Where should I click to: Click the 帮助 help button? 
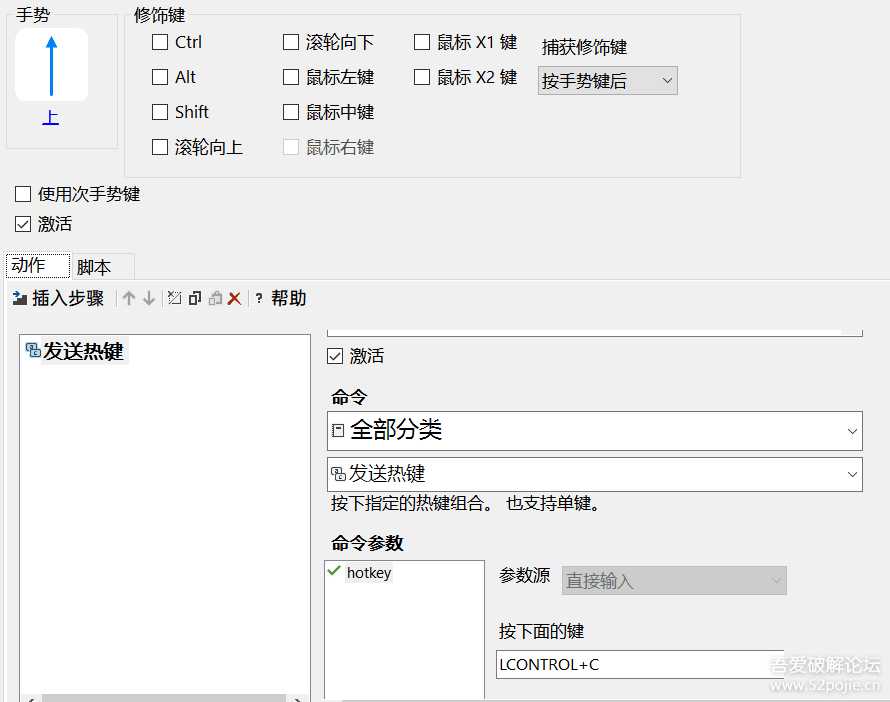tap(288, 298)
